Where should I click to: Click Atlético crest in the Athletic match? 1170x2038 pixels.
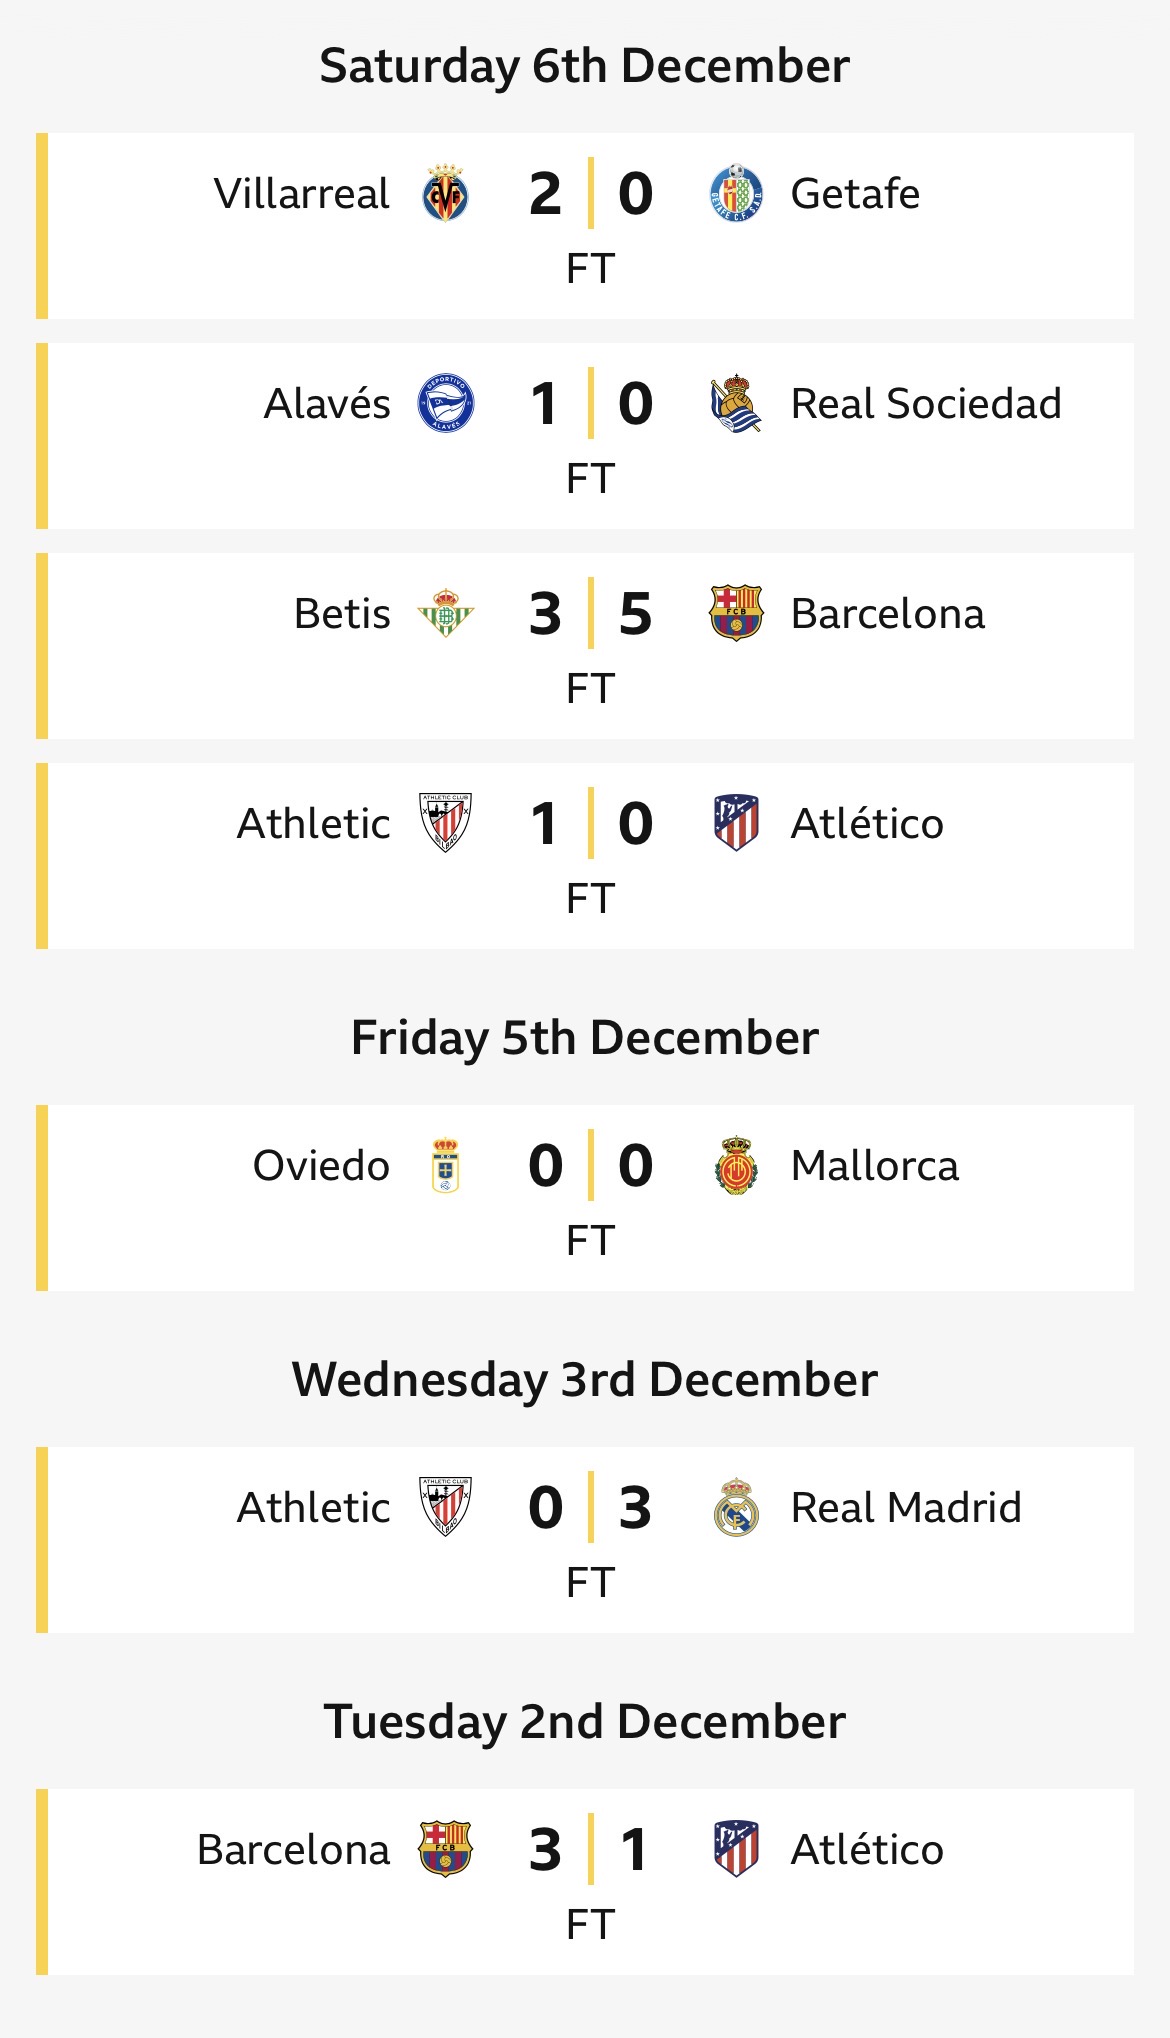(x=736, y=823)
